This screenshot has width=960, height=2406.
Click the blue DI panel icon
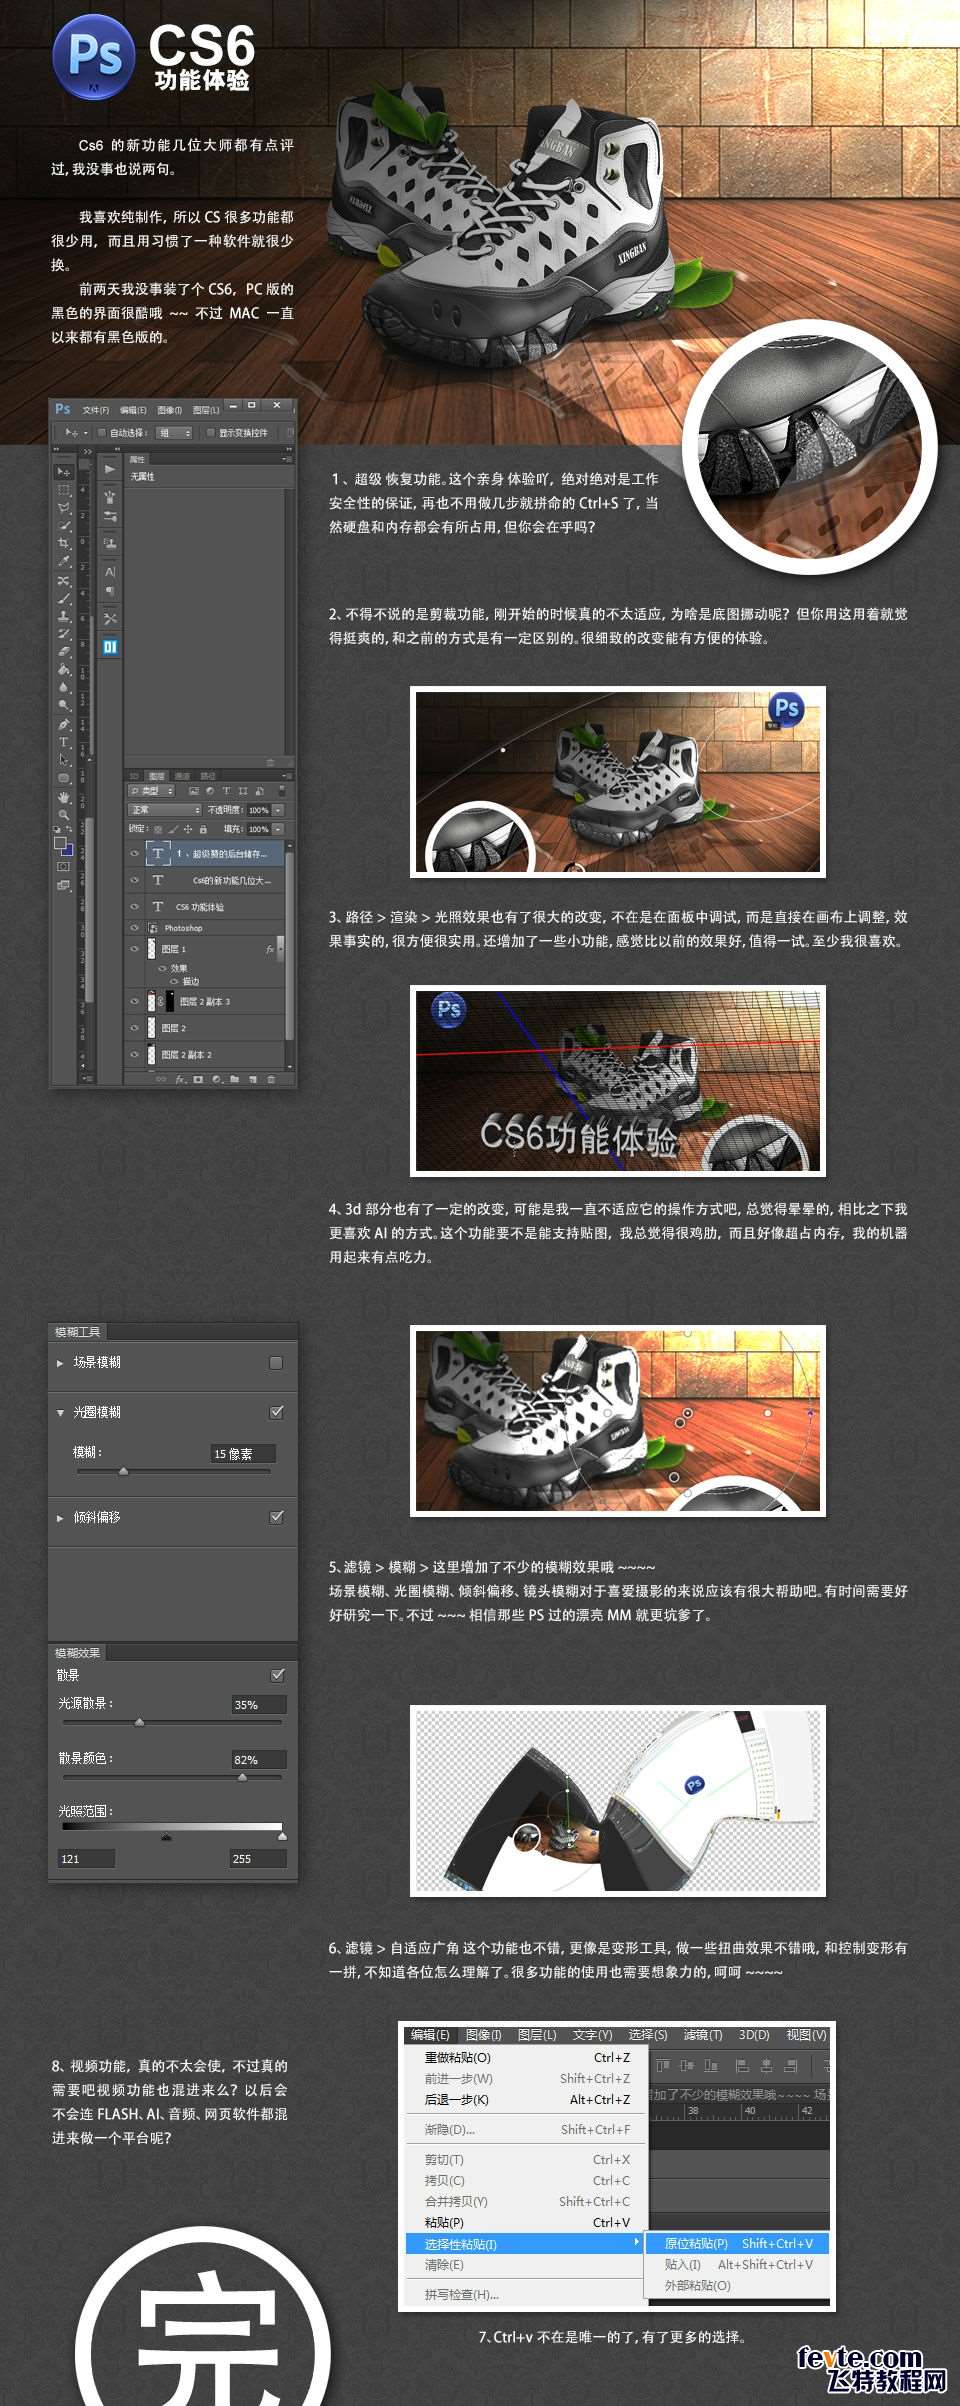click(110, 647)
